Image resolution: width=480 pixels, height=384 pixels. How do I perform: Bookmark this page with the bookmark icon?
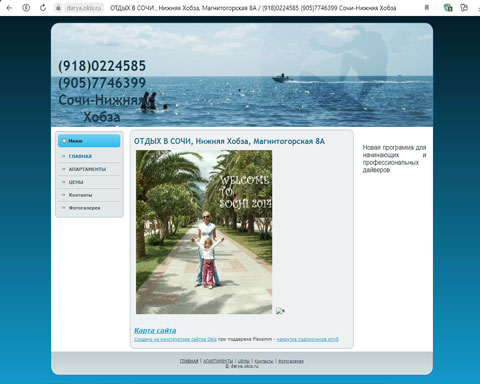pos(427,8)
